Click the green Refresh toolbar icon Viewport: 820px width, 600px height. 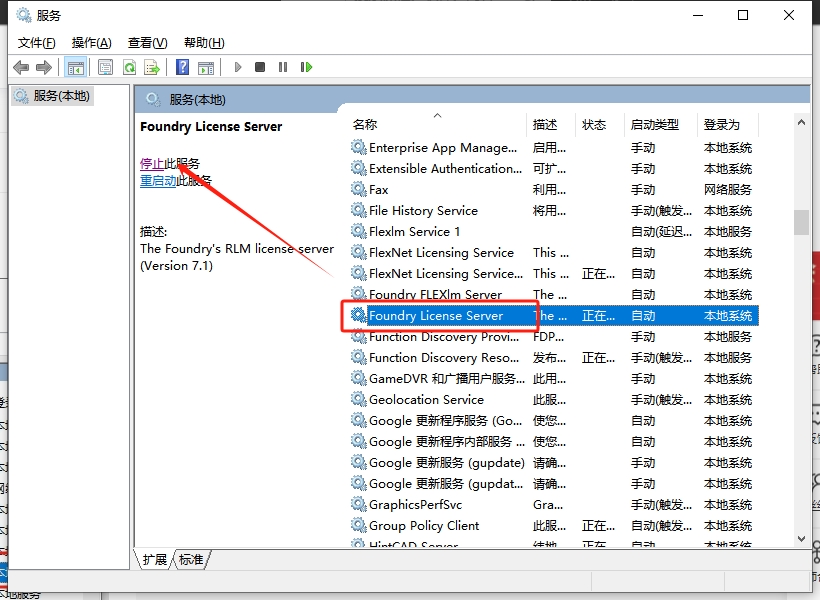tap(129, 67)
